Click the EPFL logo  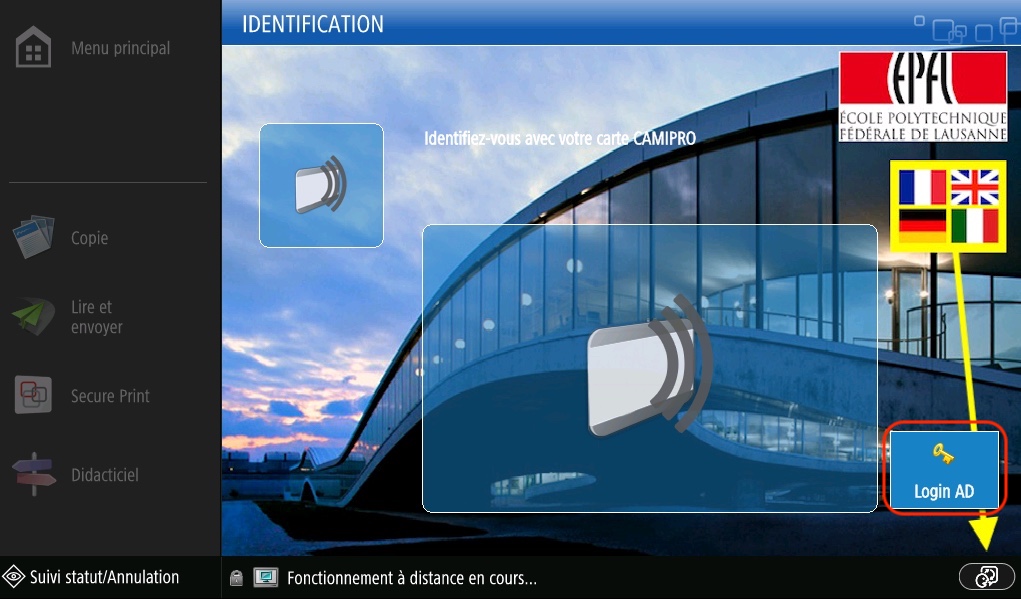click(x=923, y=97)
